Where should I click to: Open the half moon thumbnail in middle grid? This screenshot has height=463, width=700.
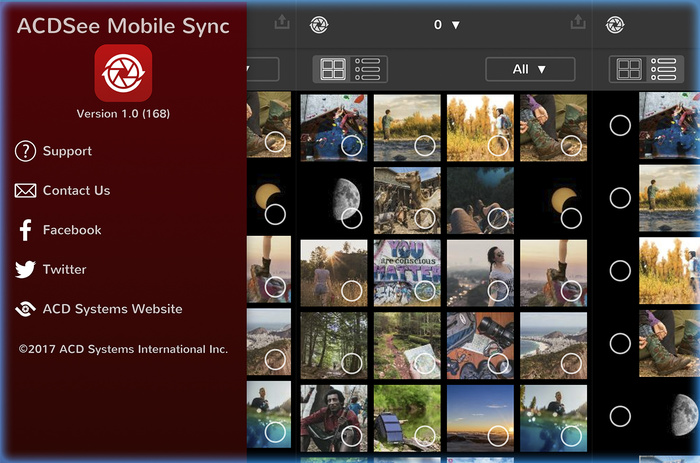pyautogui.click(x=334, y=200)
